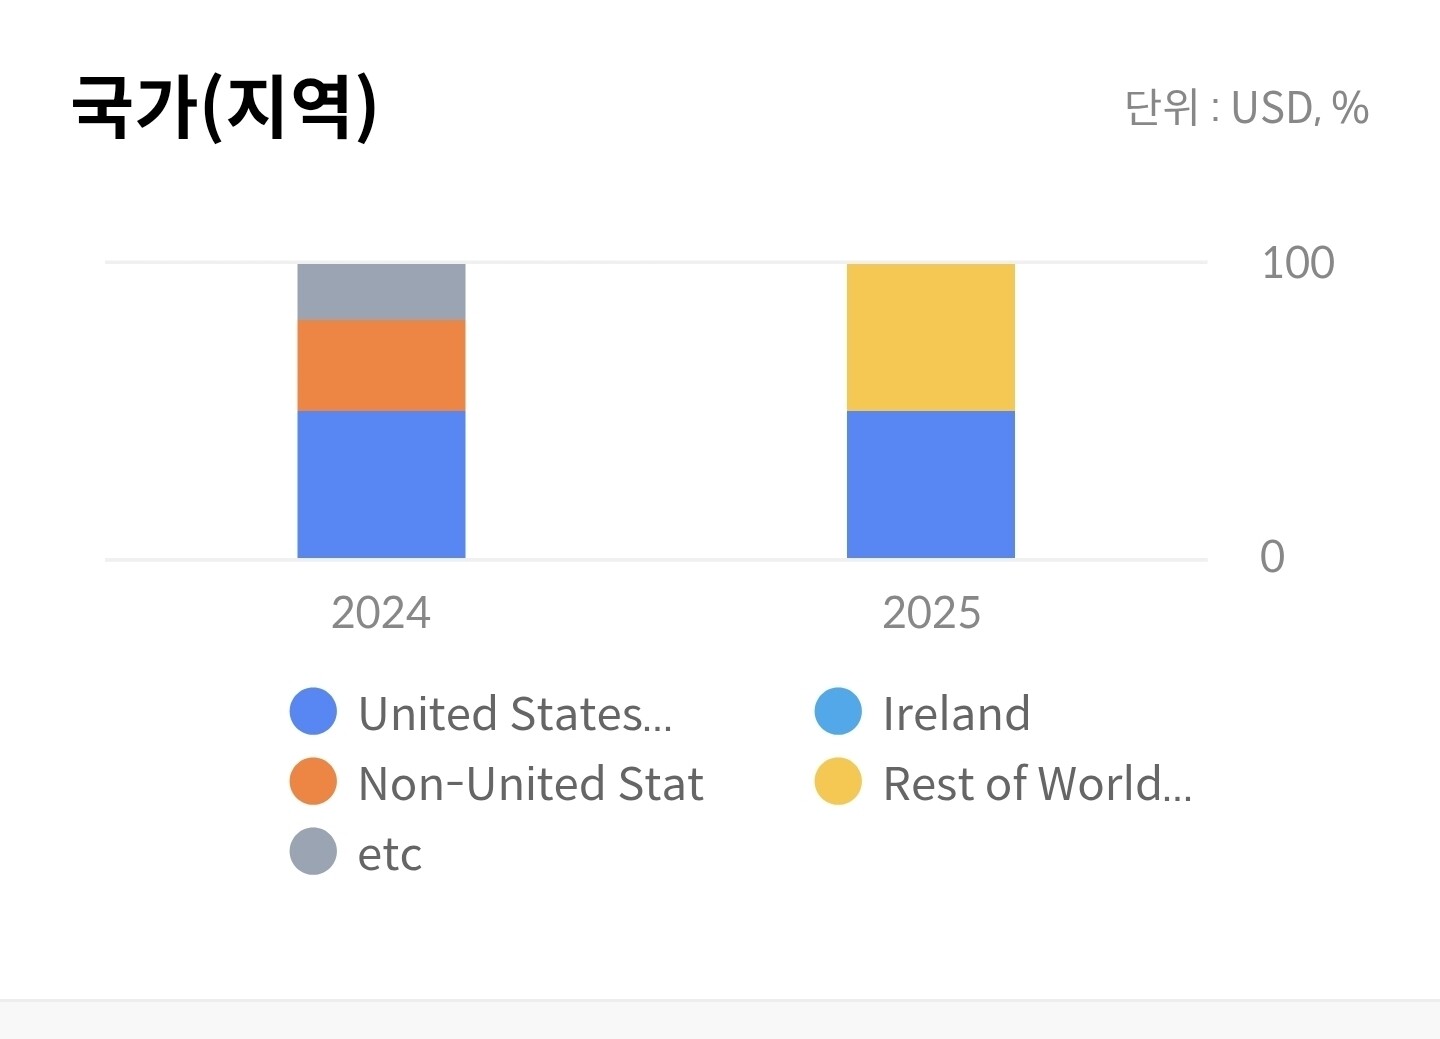Select the blue segment in 2024 bar
1440x1039 pixels.
coord(381,484)
